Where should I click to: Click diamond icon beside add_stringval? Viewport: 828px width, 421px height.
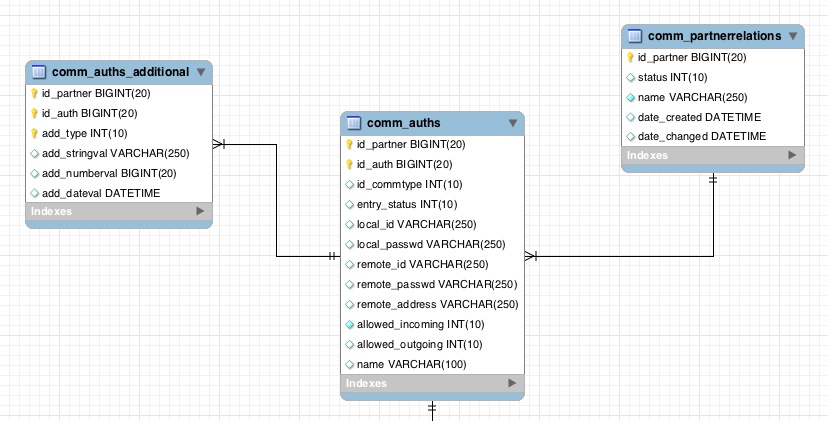[x=35, y=154]
